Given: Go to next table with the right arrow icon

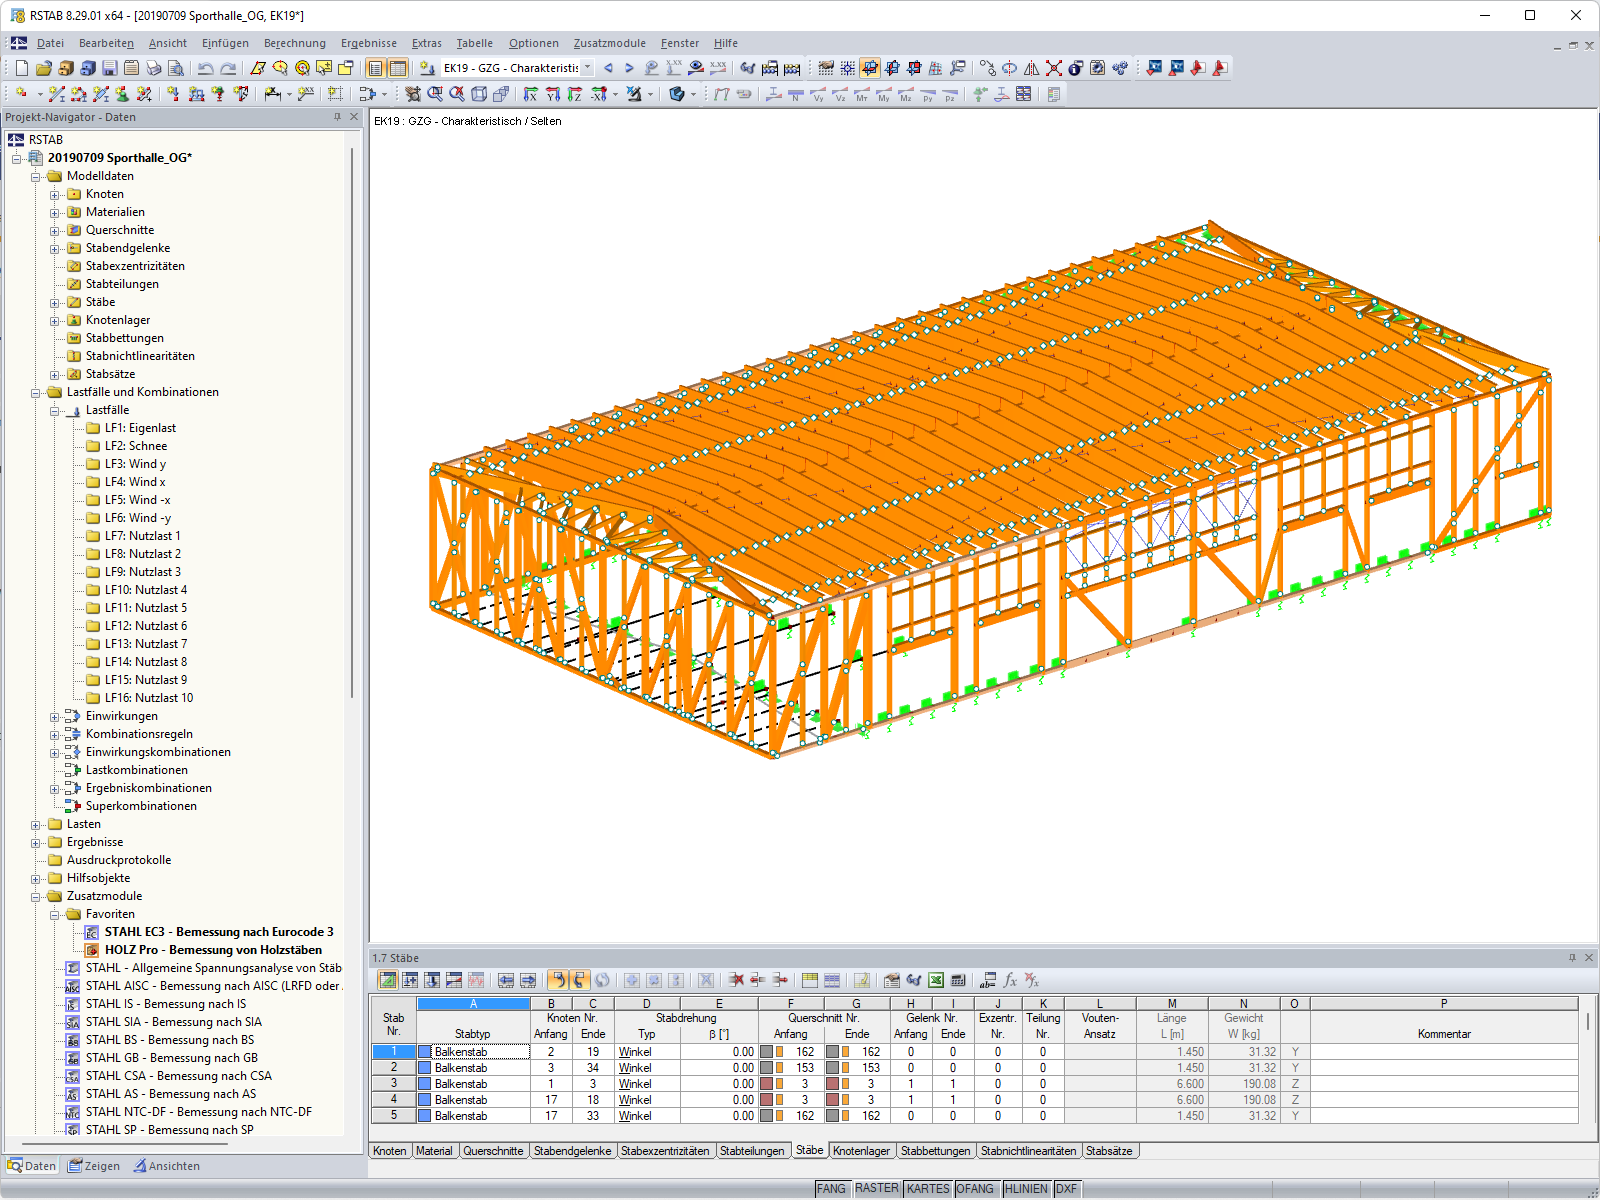Looking at the screenshot, I should tap(528, 980).
